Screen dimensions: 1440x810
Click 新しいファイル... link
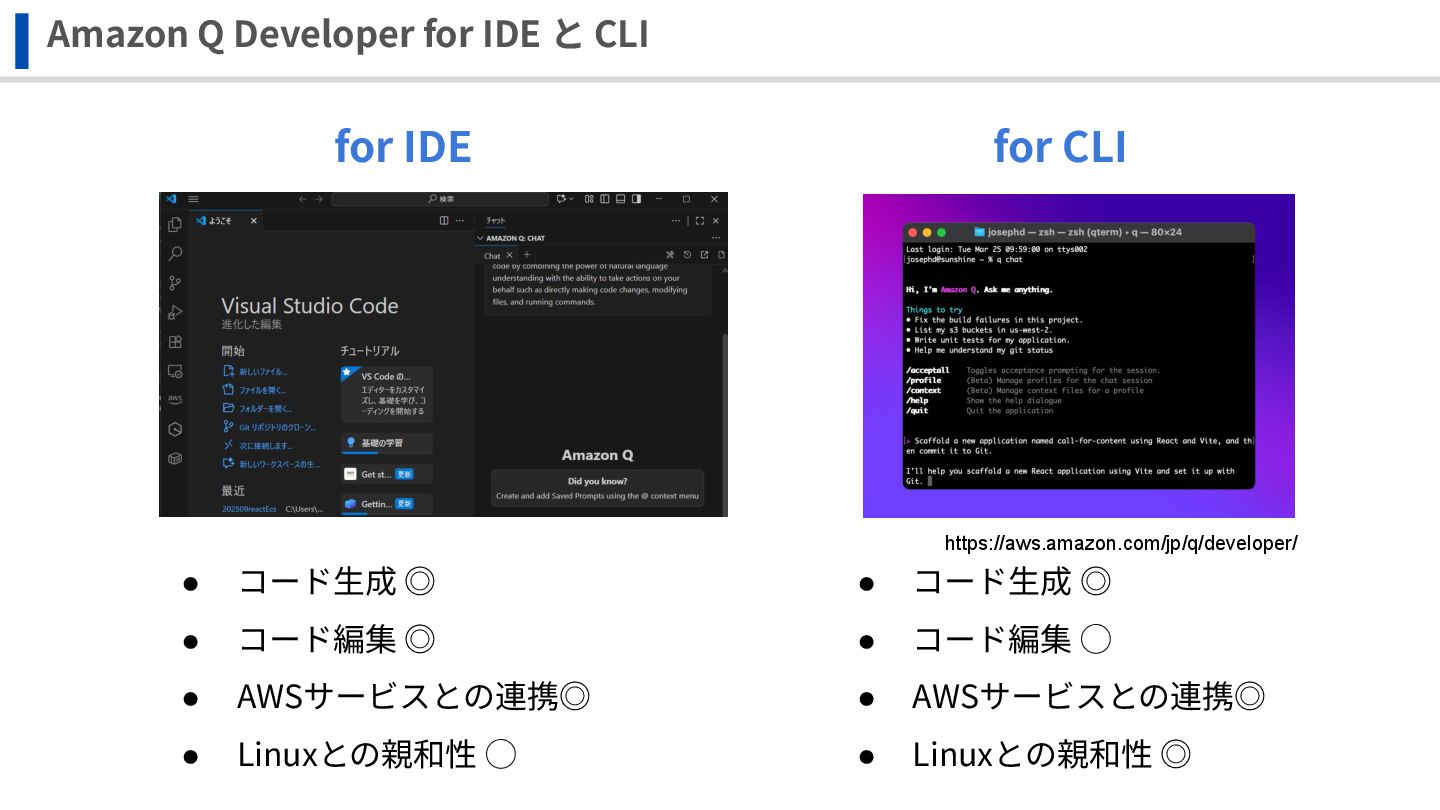coord(256,371)
